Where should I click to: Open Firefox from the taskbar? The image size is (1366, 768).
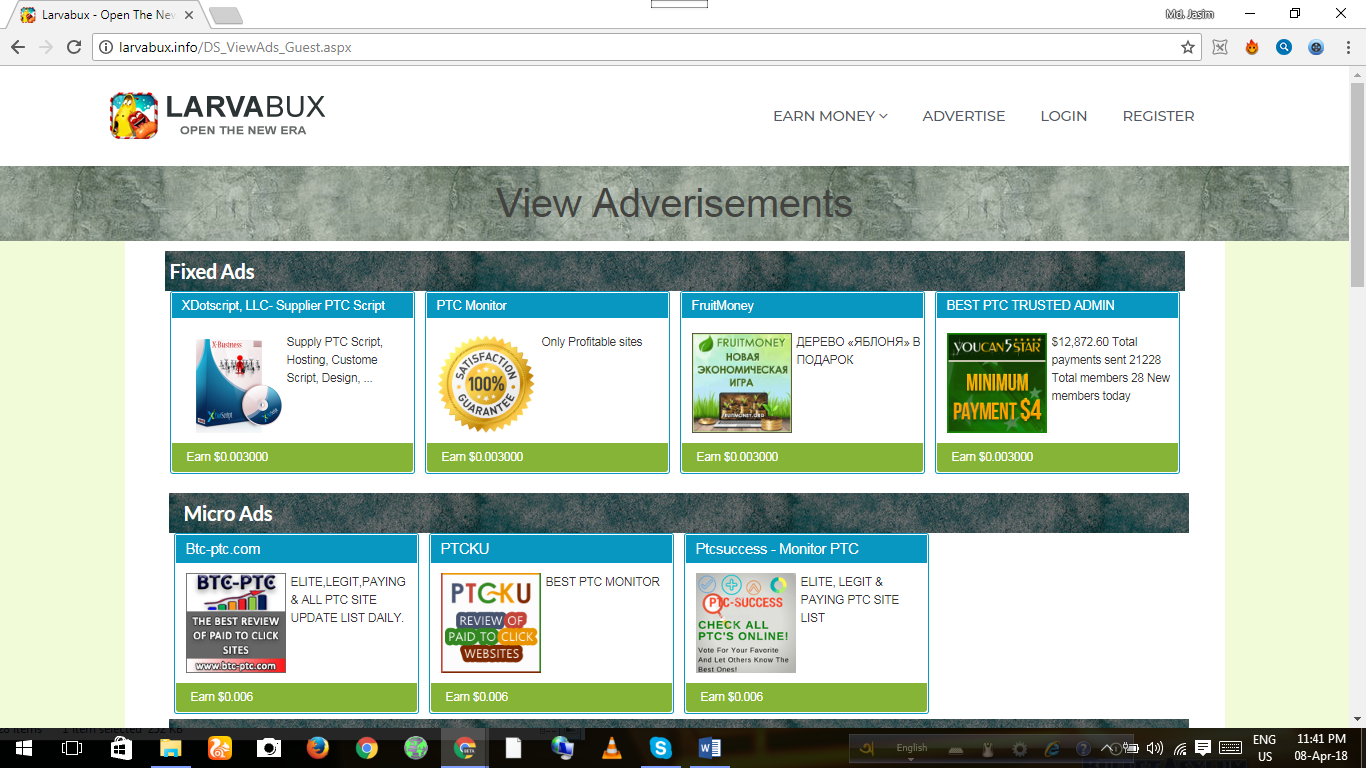click(x=318, y=748)
